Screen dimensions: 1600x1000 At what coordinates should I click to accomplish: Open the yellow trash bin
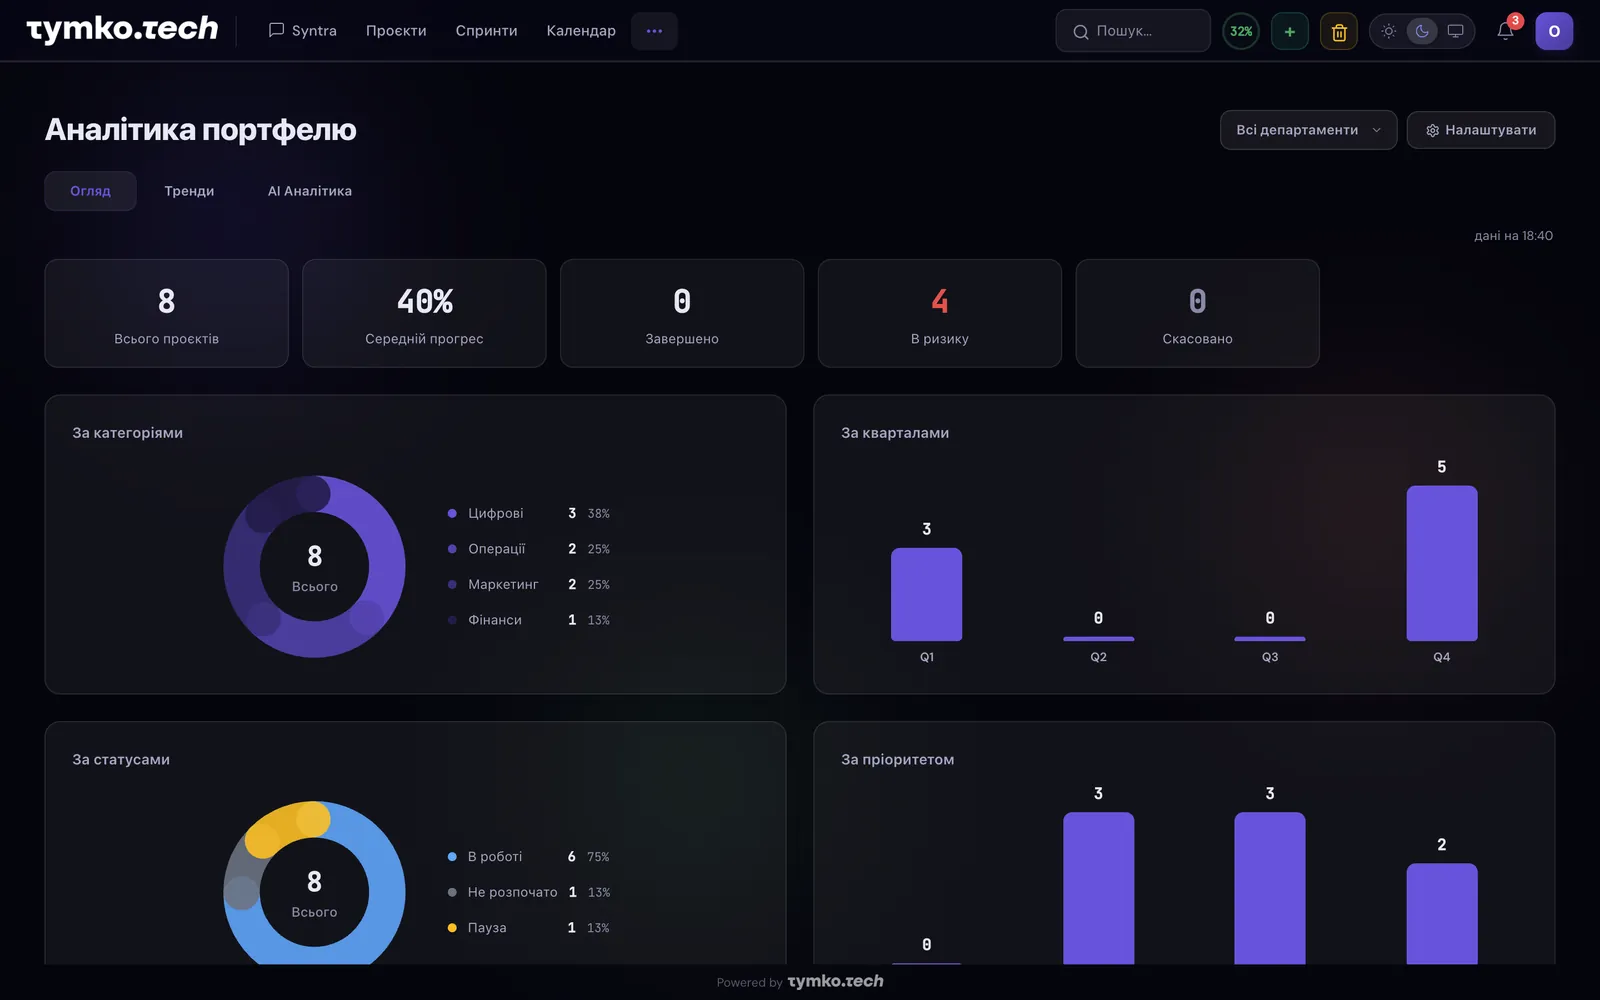pyautogui.click(x=1339, y=31)
